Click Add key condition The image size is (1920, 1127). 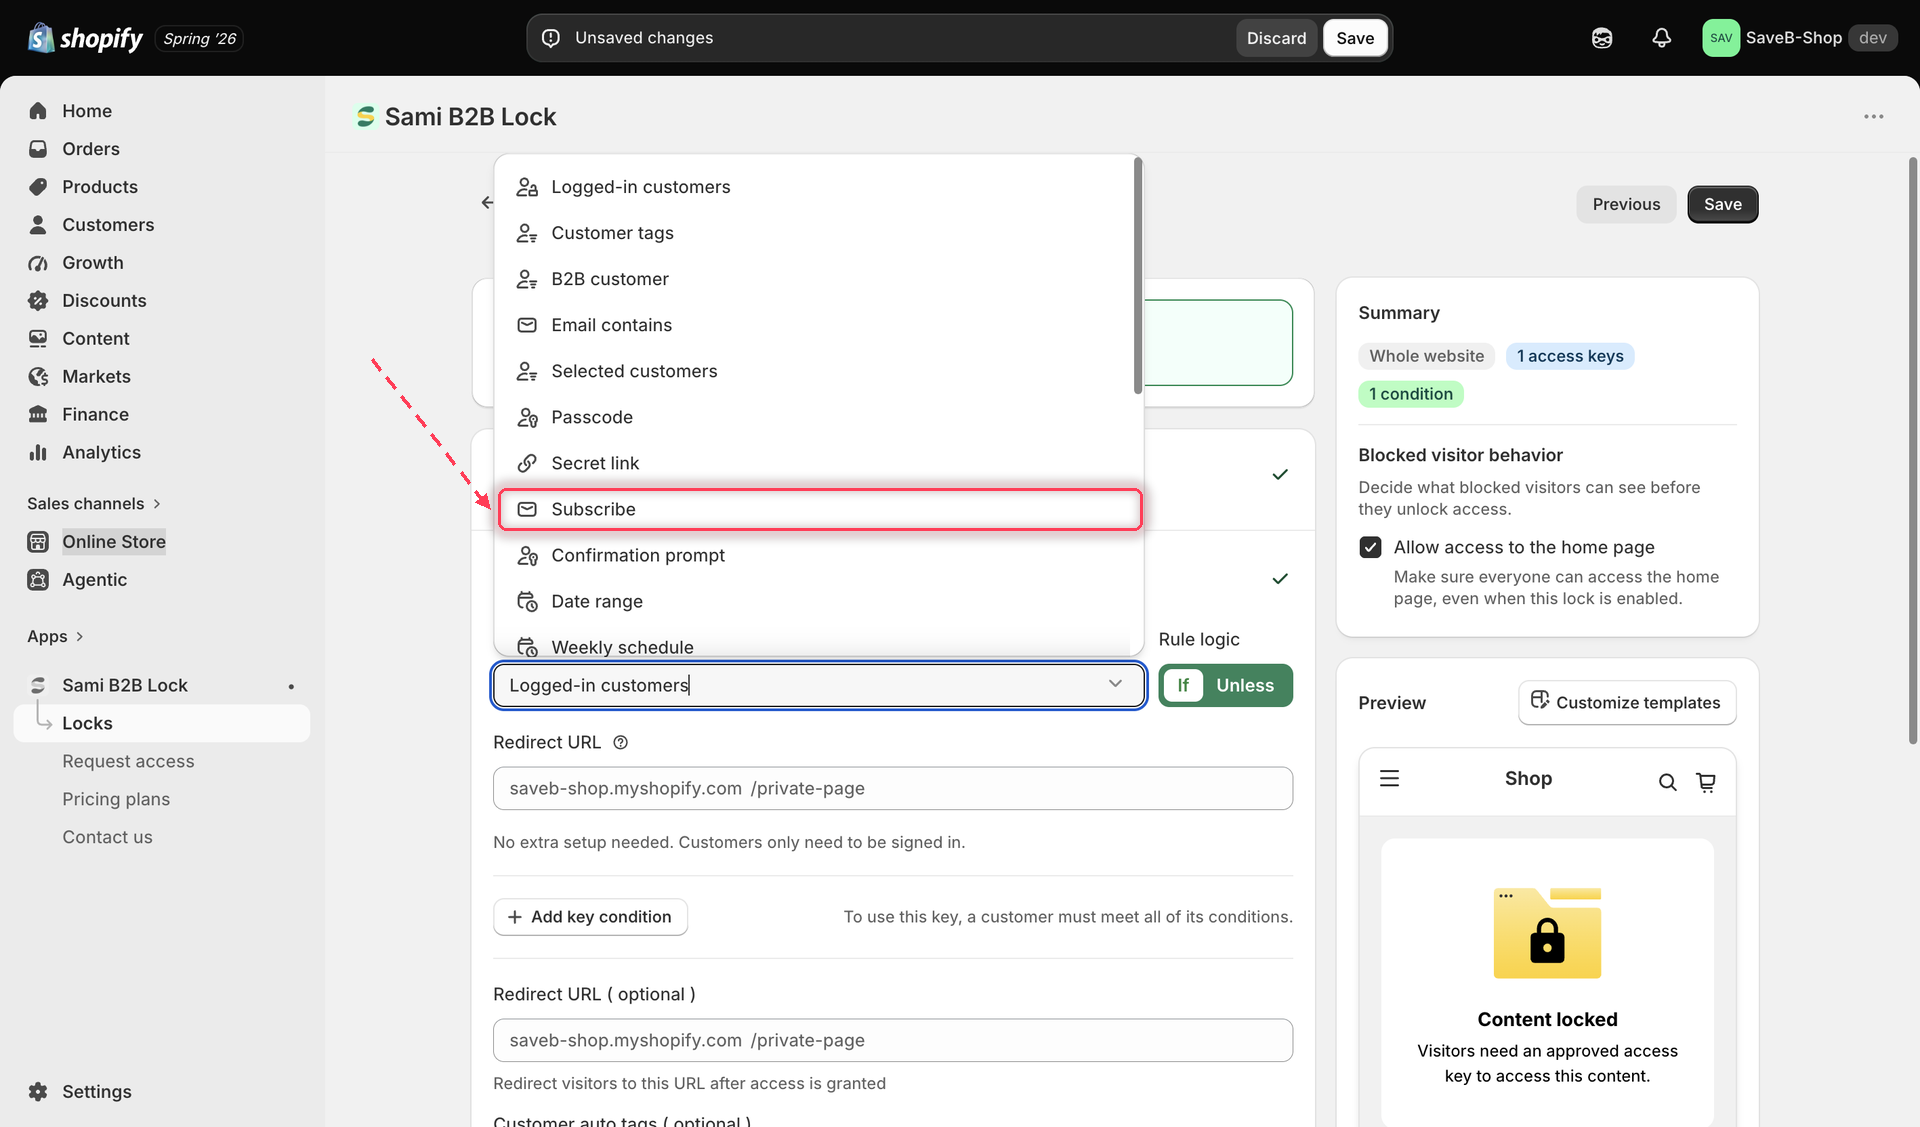[x=590, y=917]
